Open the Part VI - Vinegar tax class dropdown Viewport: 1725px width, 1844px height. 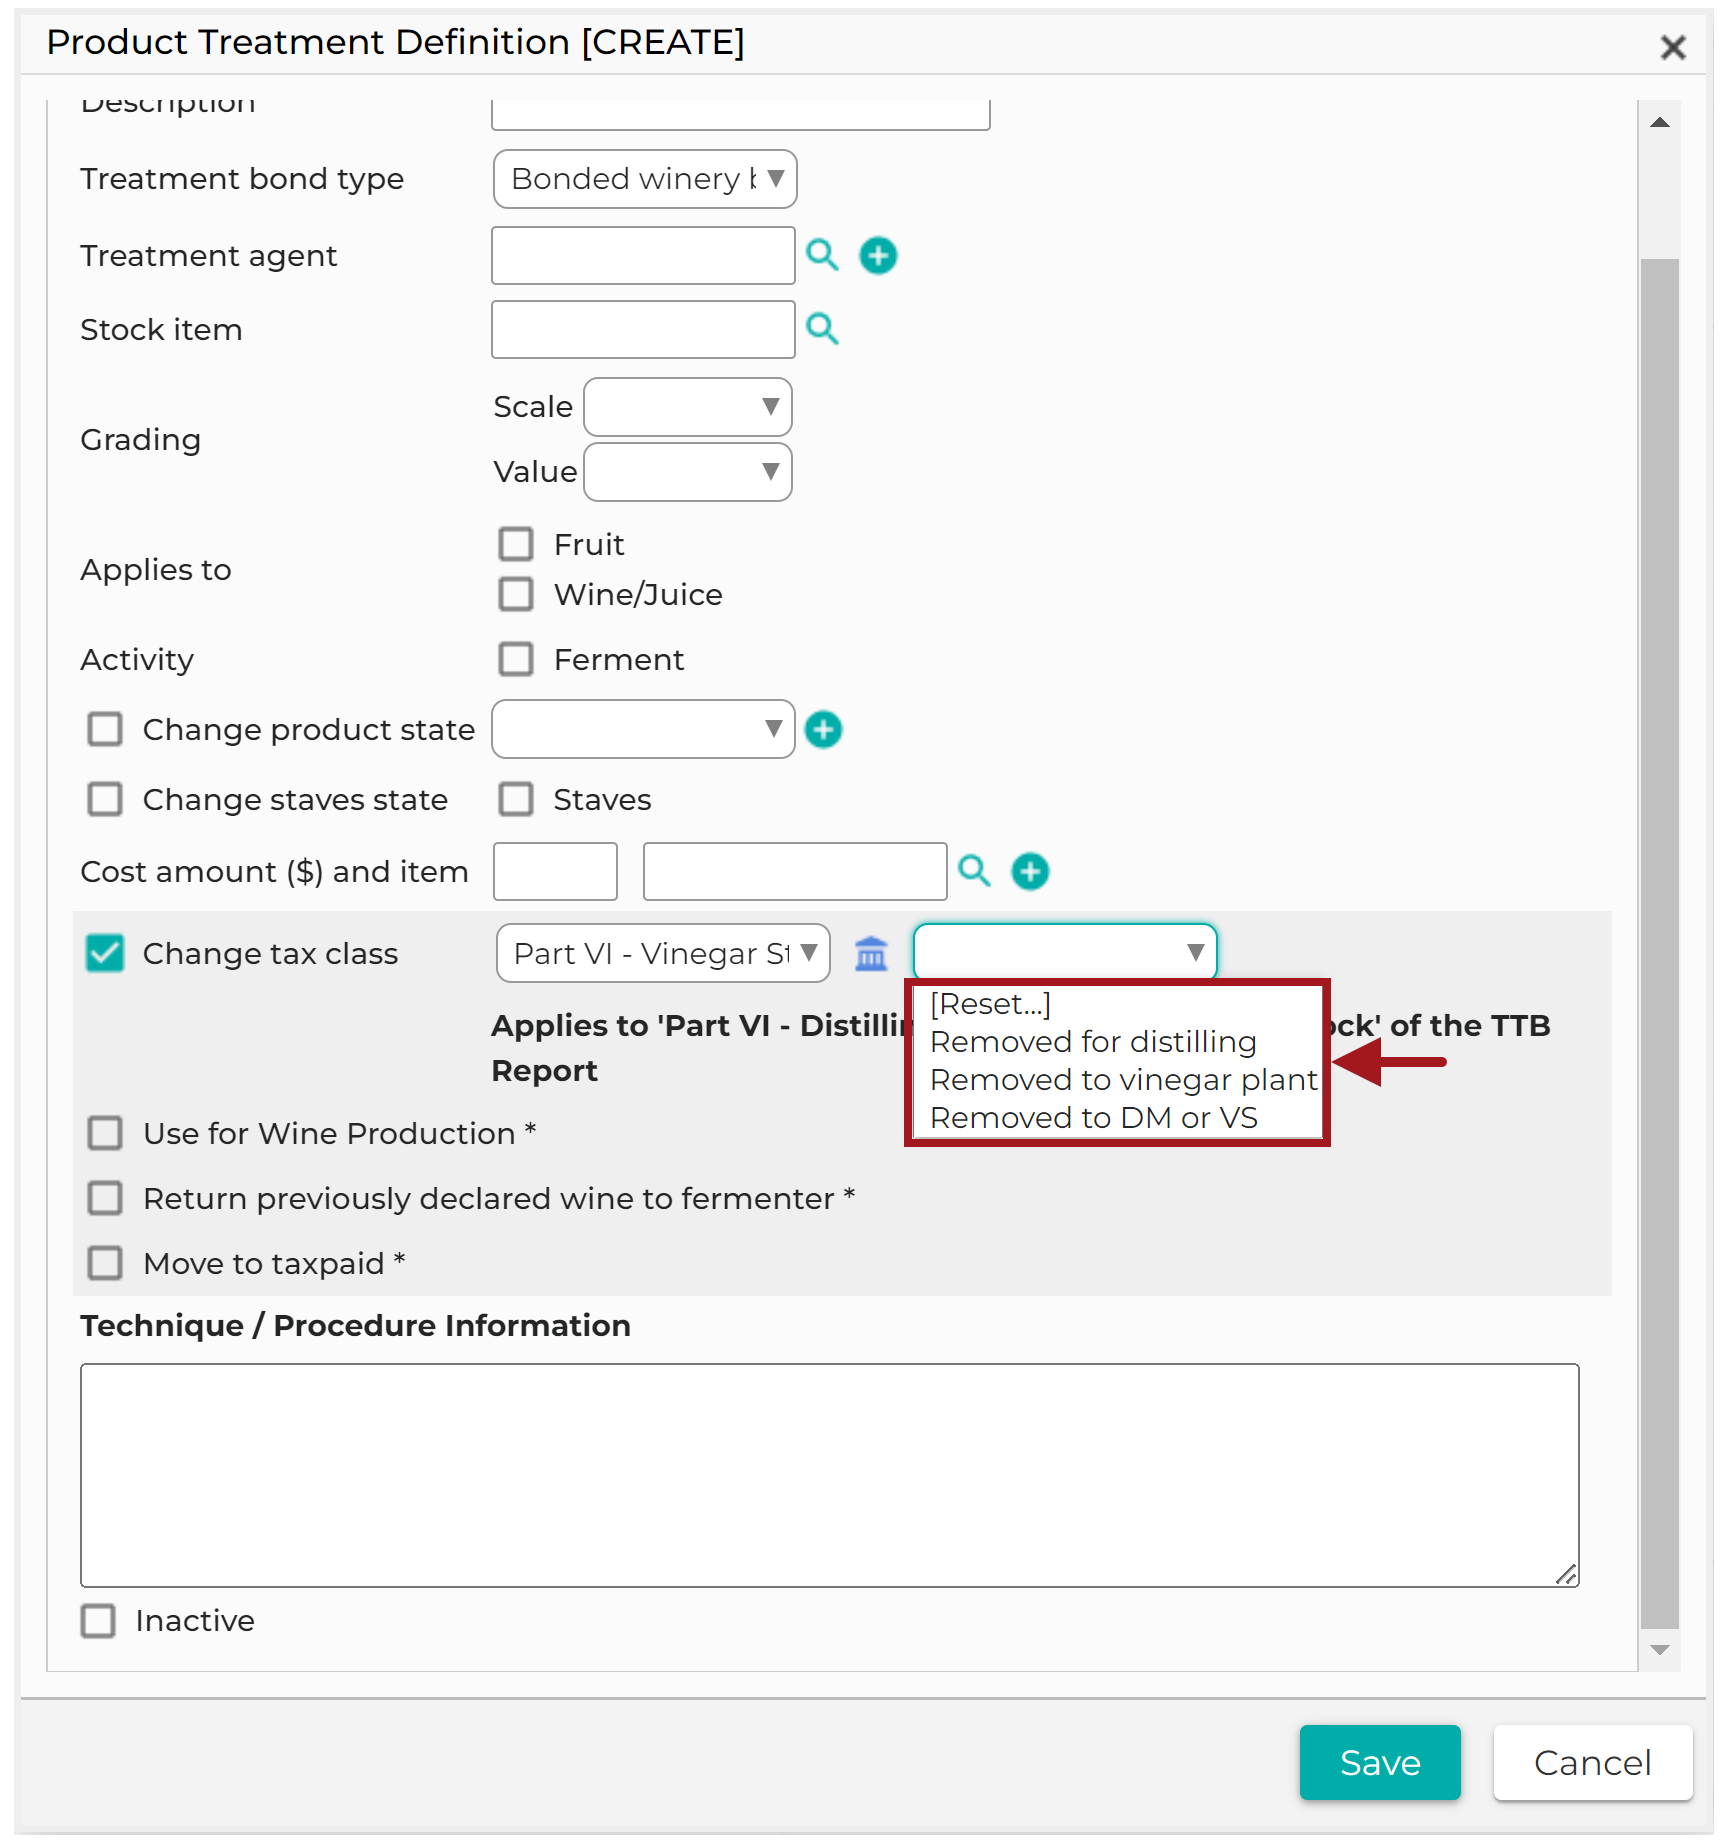(x=663, y=953)
